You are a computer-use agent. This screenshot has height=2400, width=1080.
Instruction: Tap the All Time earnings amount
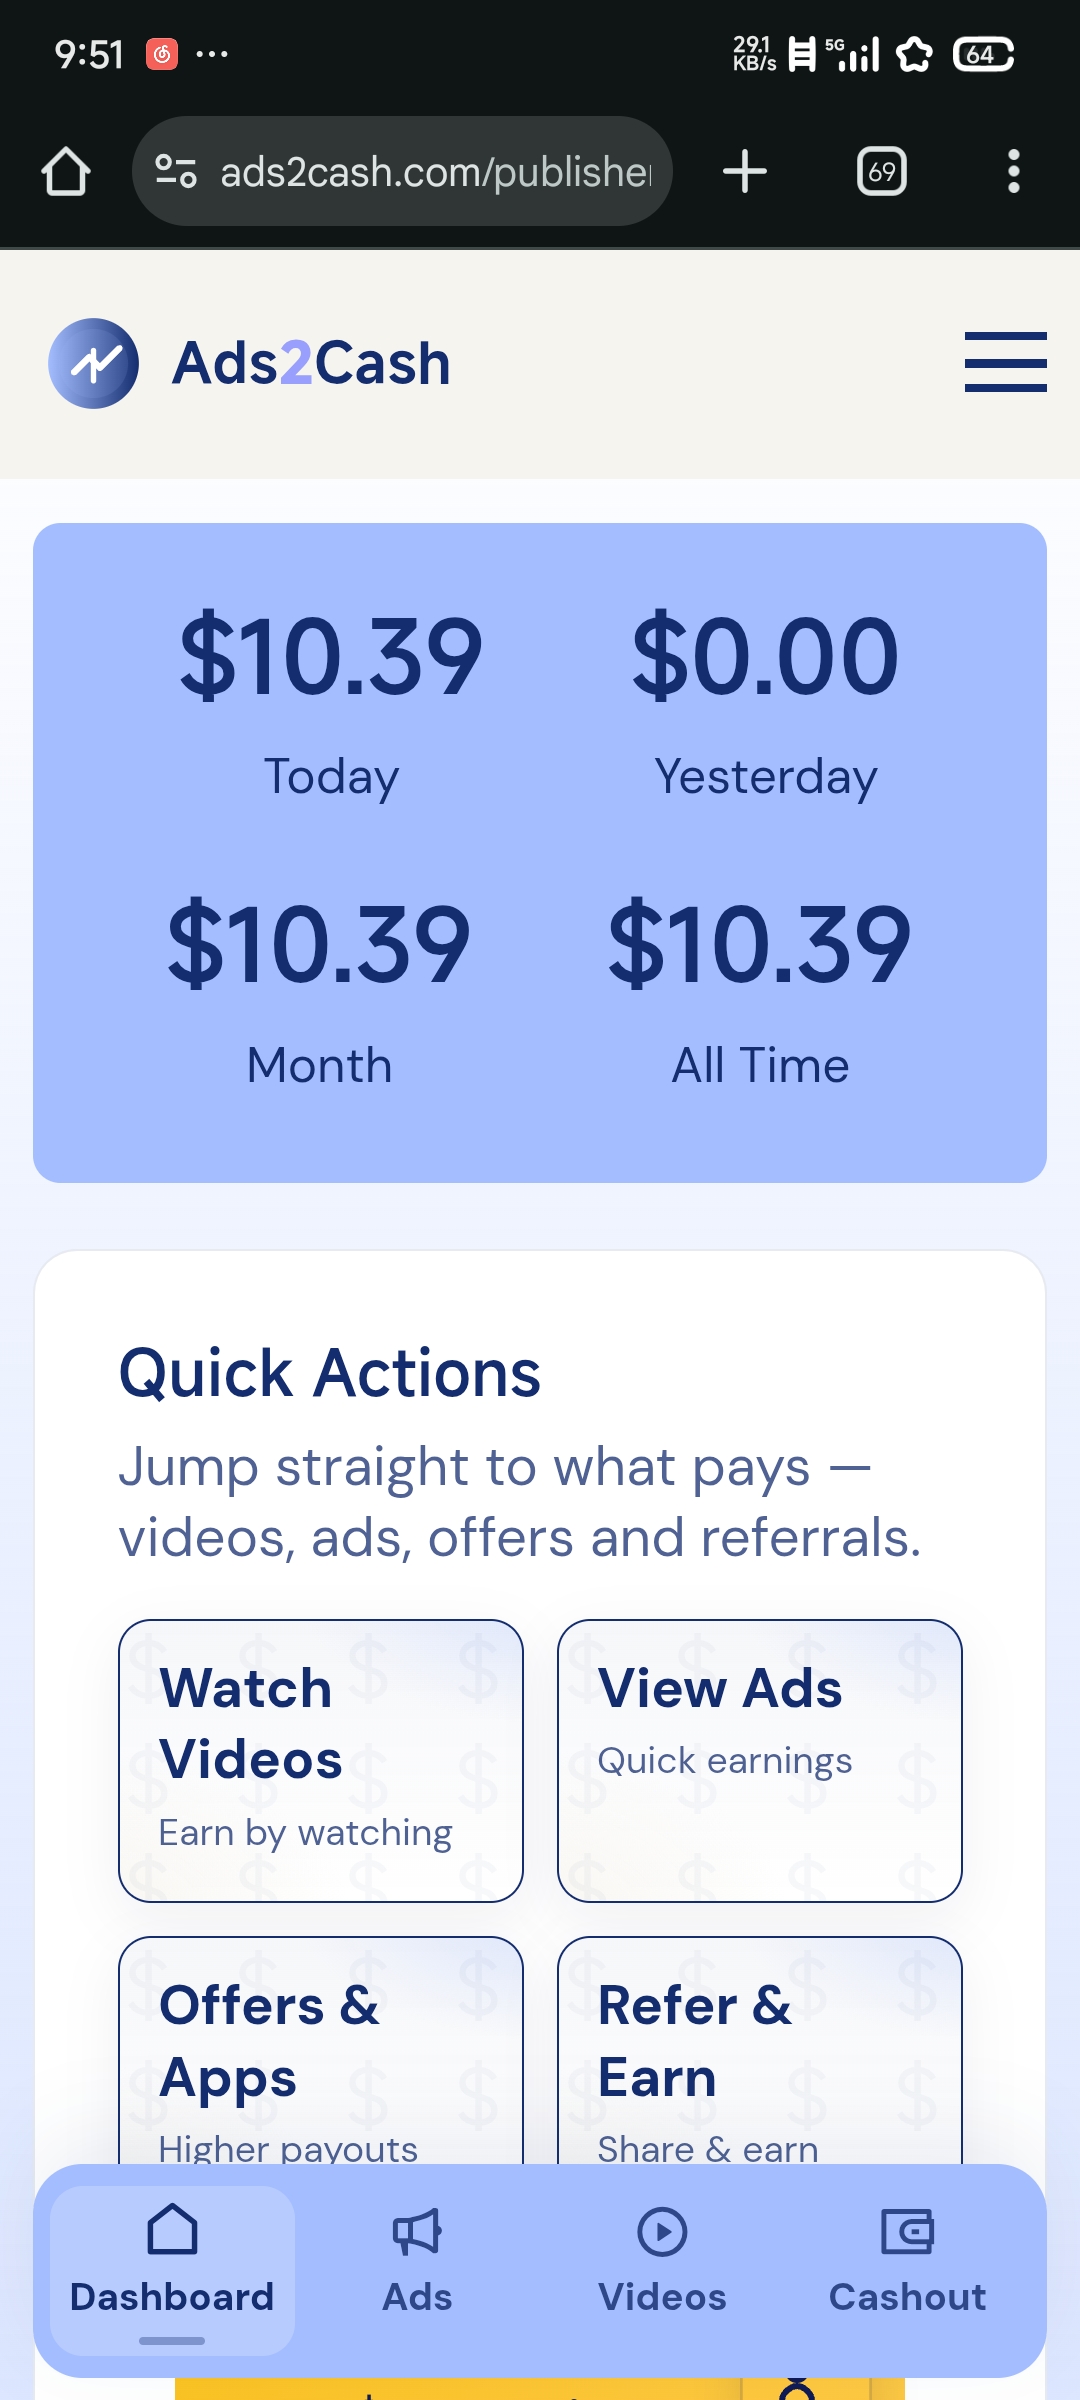point(760,944)
